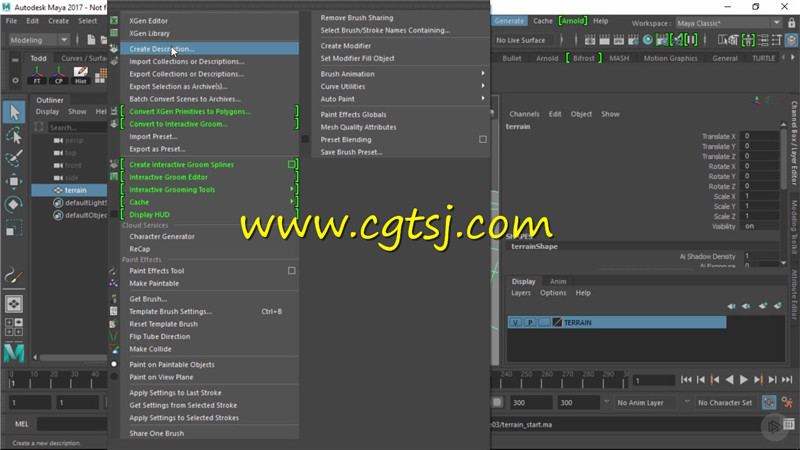Screen dimensions: 800x450
Task: Play animation backwards
Action: (x=730, y=380)
